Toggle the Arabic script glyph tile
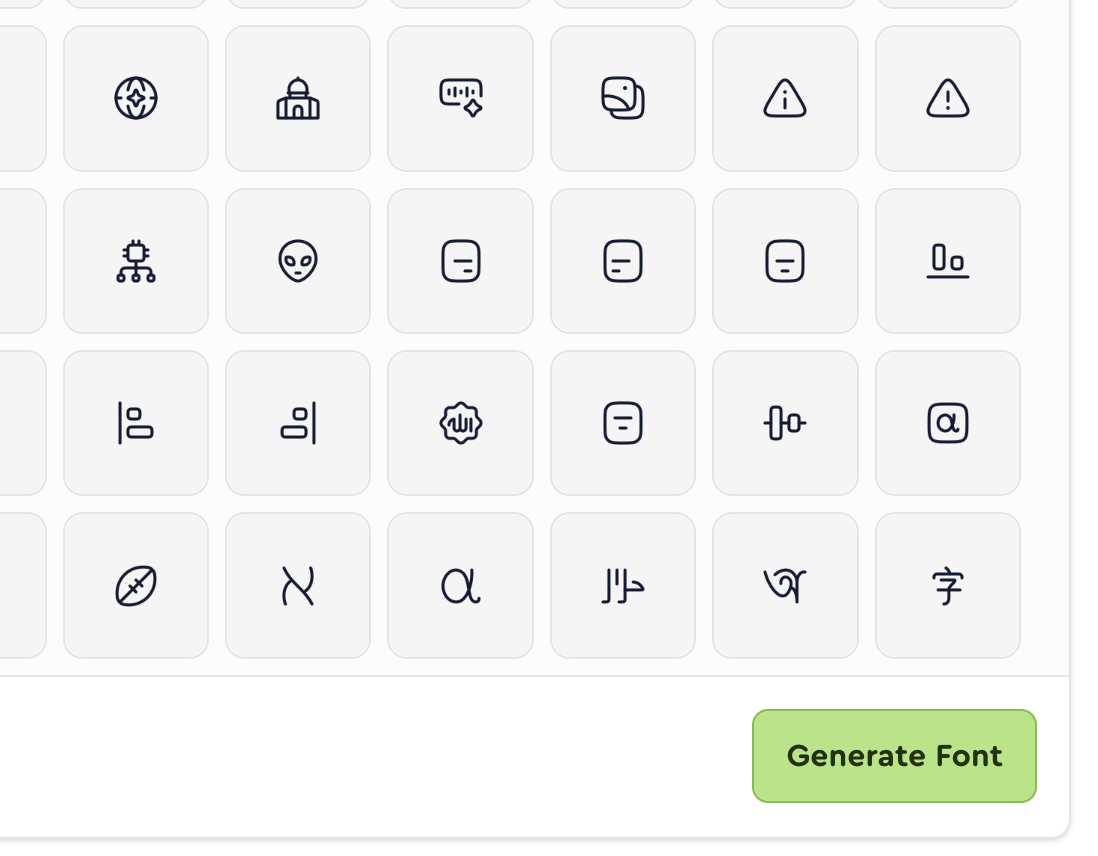The image size is (1098, 856). tap(621, 585)
